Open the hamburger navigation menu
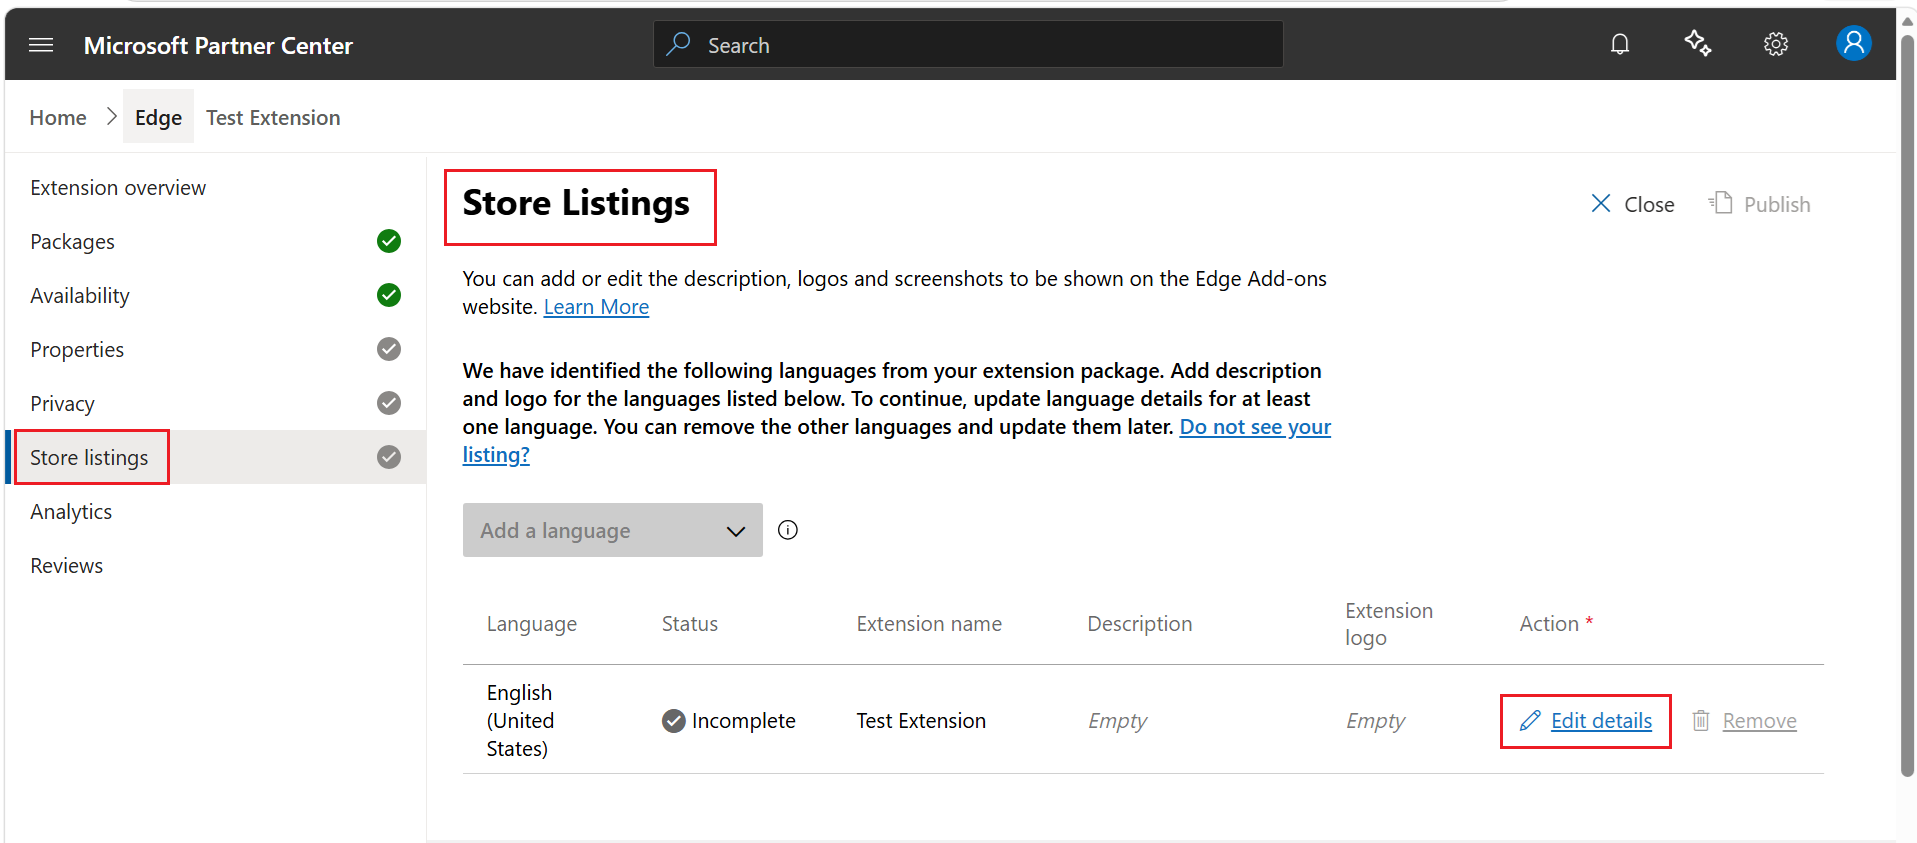The height and width of the screenshot is (843, 1917). 41,45
